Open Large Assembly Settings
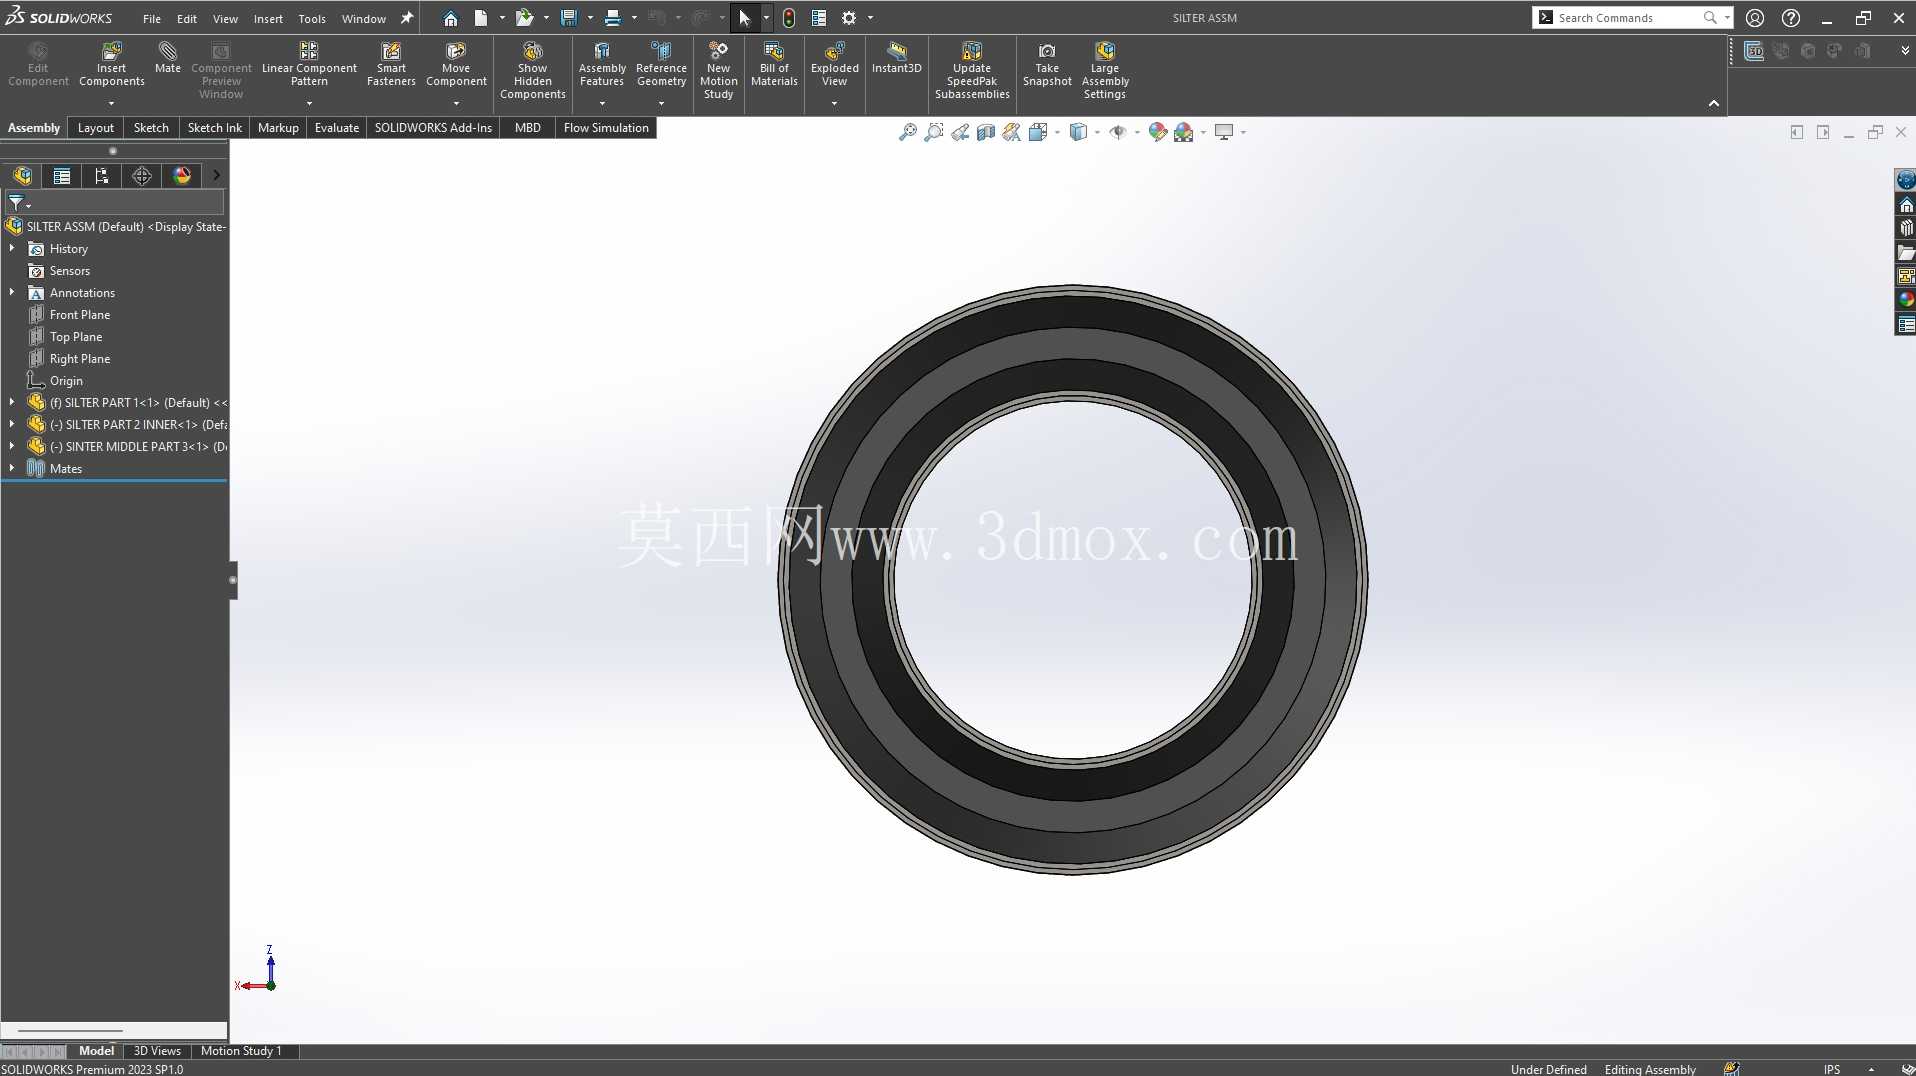The height and width of the screenshot is (1076, 1916). coord(1105,70)
